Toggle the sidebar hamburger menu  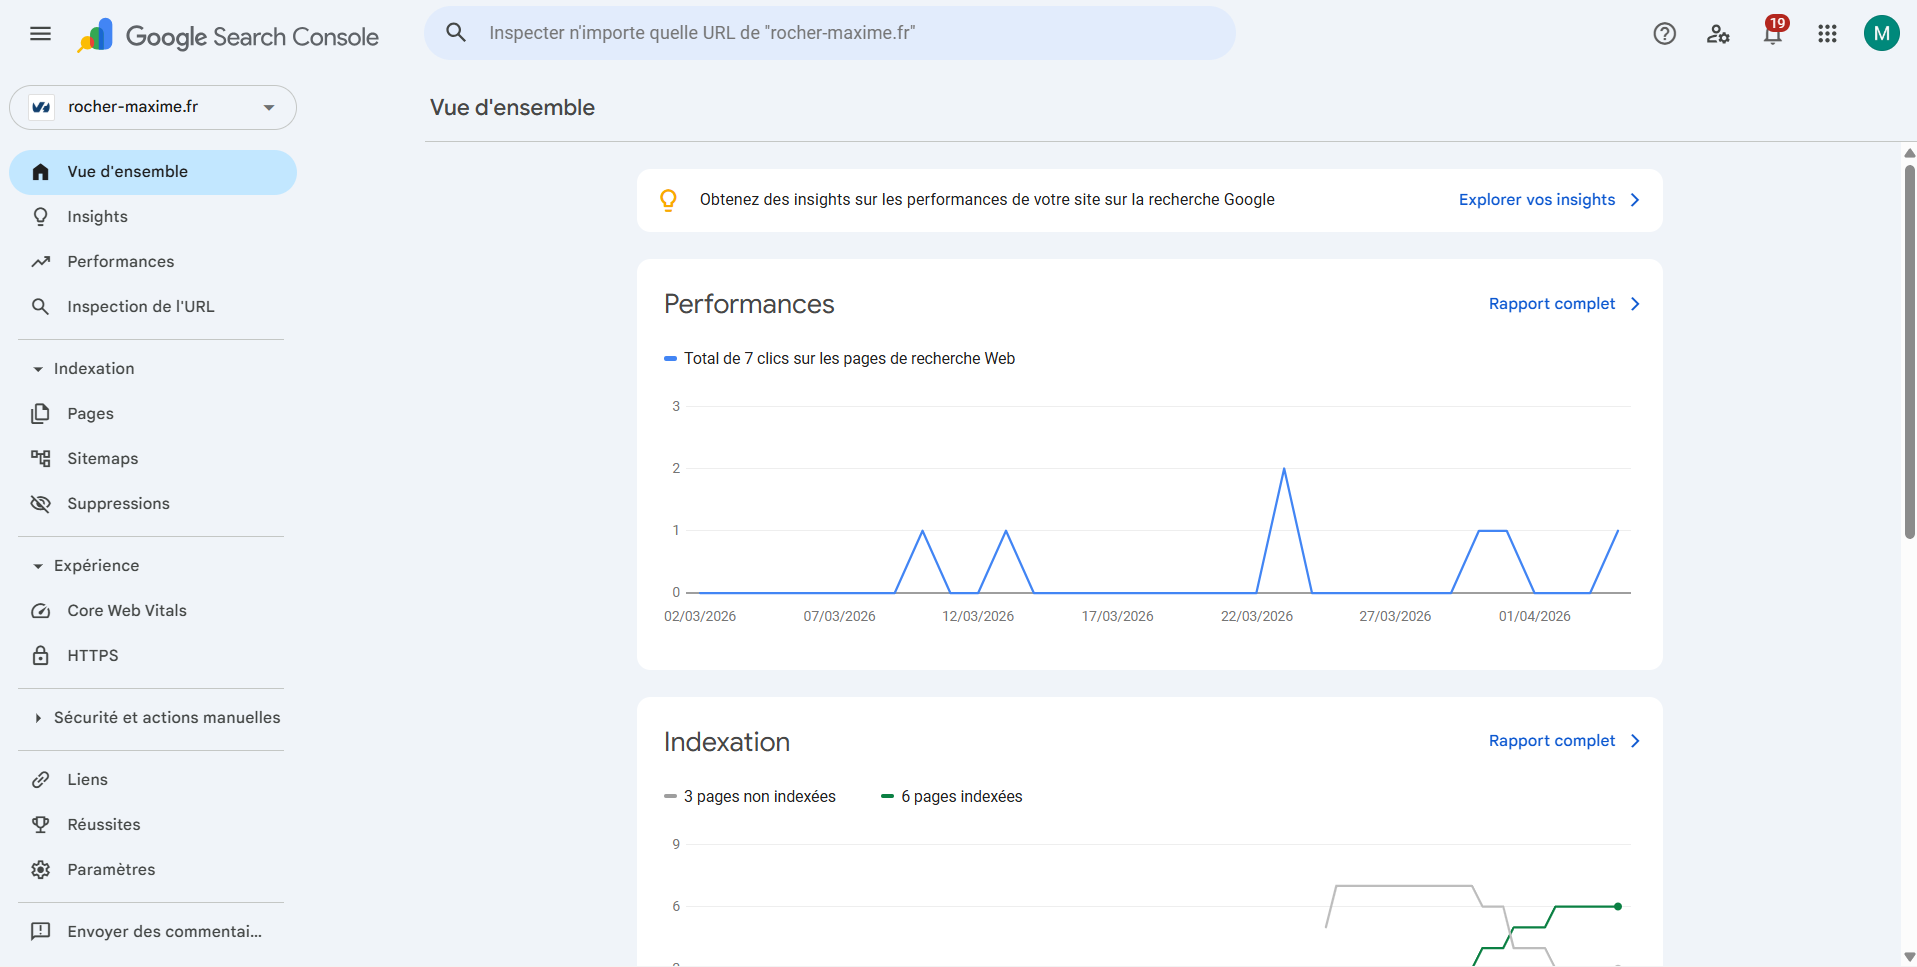(x=40, y=33)
